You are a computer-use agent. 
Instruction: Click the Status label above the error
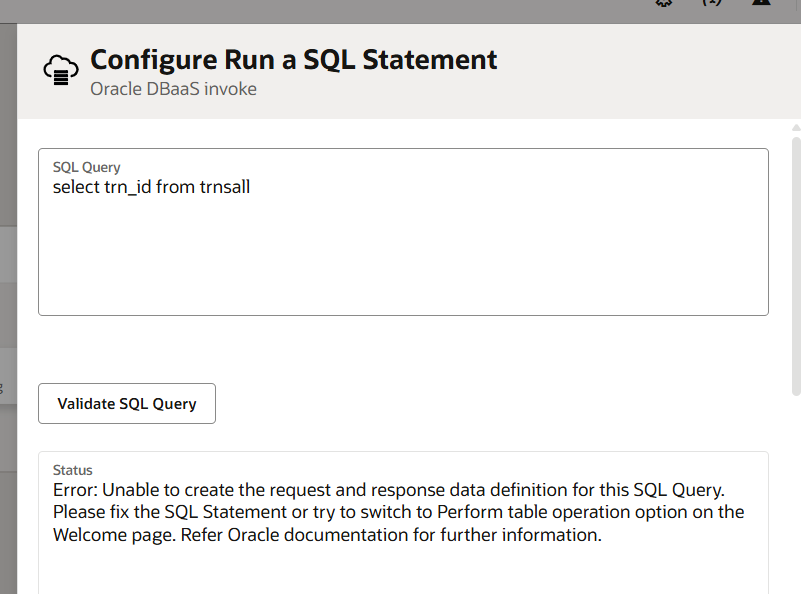72,469
